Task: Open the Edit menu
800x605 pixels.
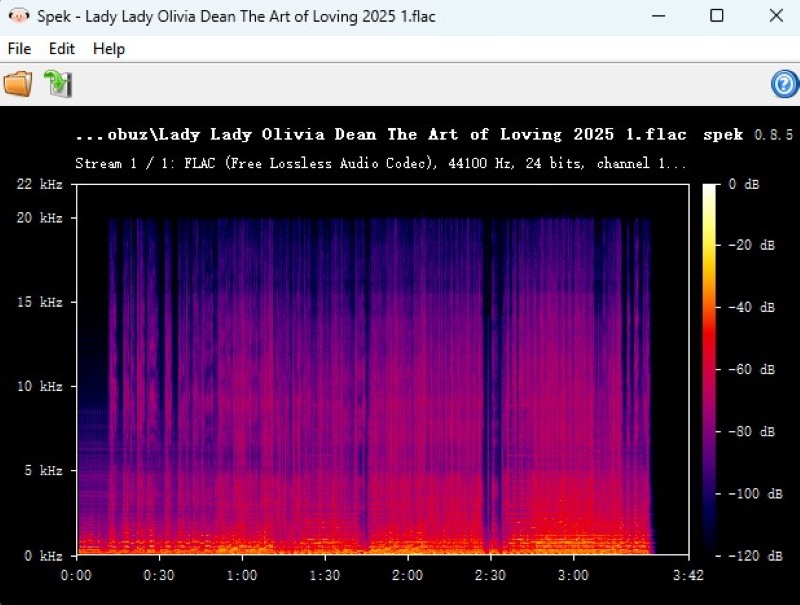Action: pyautogui.click(x=62, y=49)
